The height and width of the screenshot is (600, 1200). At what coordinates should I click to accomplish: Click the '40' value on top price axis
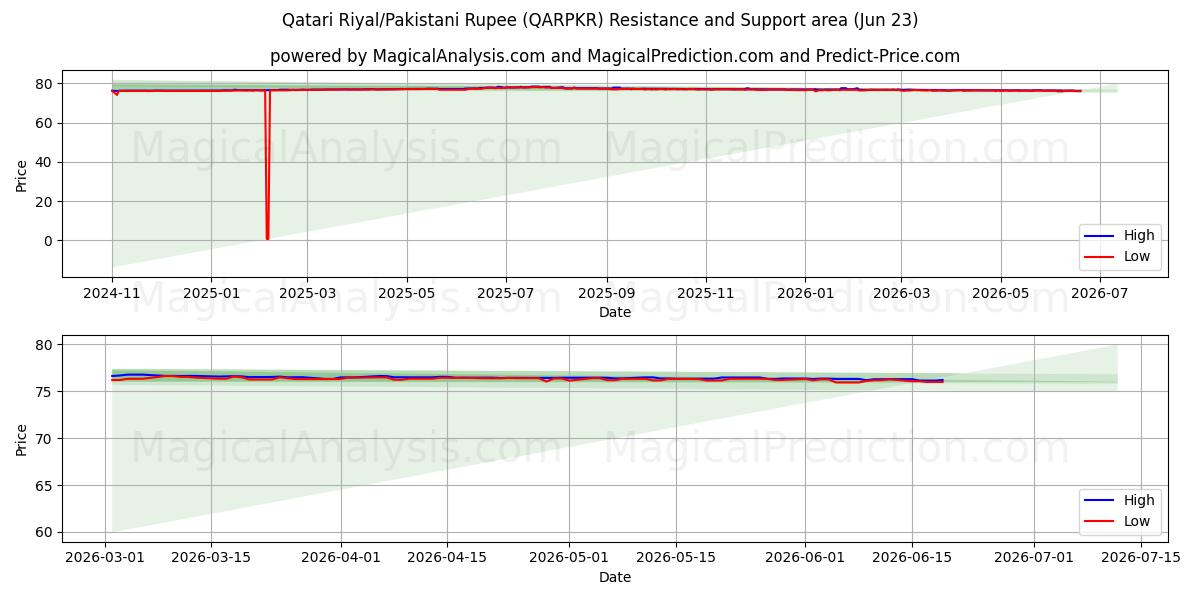pos(46,162)
